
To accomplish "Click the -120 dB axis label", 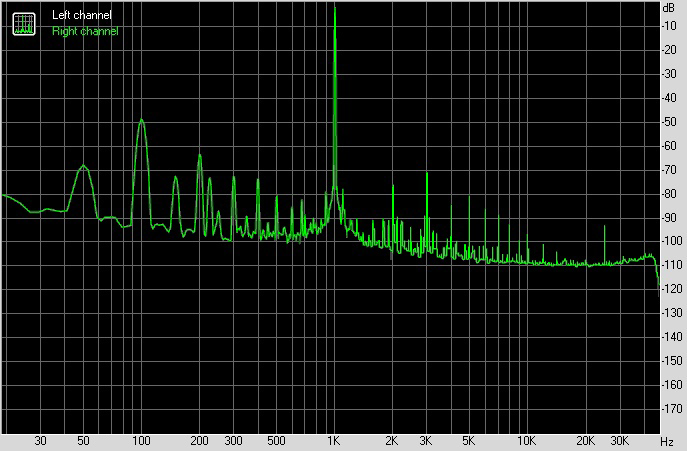I will pos(671,289).
